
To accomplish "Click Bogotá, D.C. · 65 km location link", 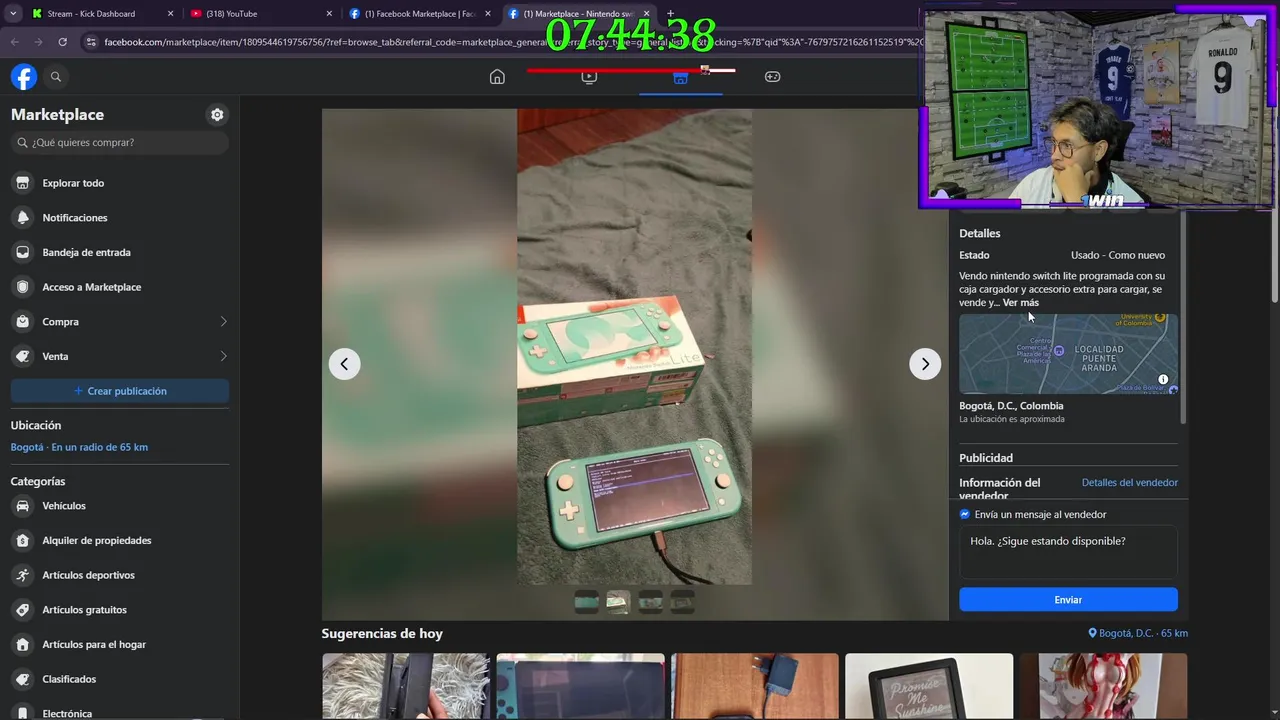I will point(1138,633).
